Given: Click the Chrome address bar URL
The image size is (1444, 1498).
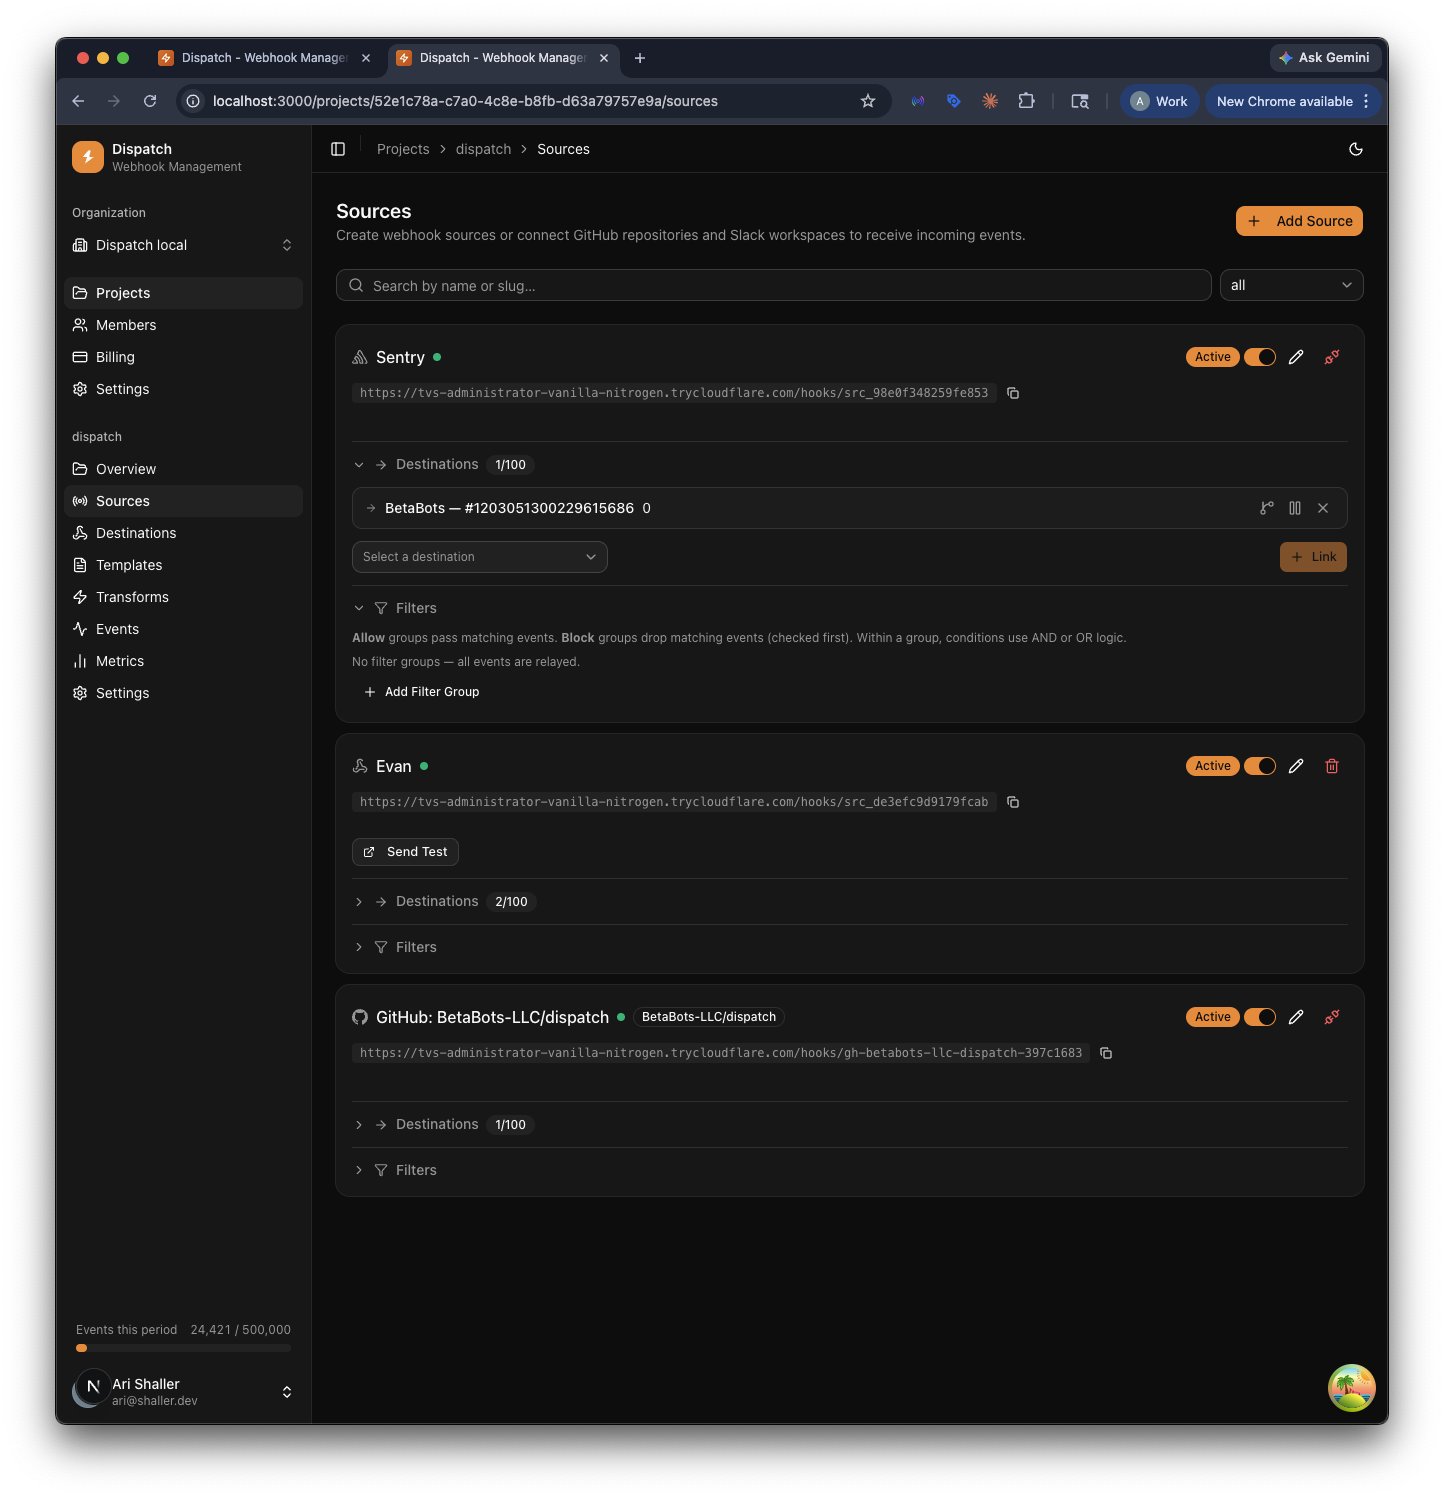Looking at the screenshot, I should coord(465,101).
